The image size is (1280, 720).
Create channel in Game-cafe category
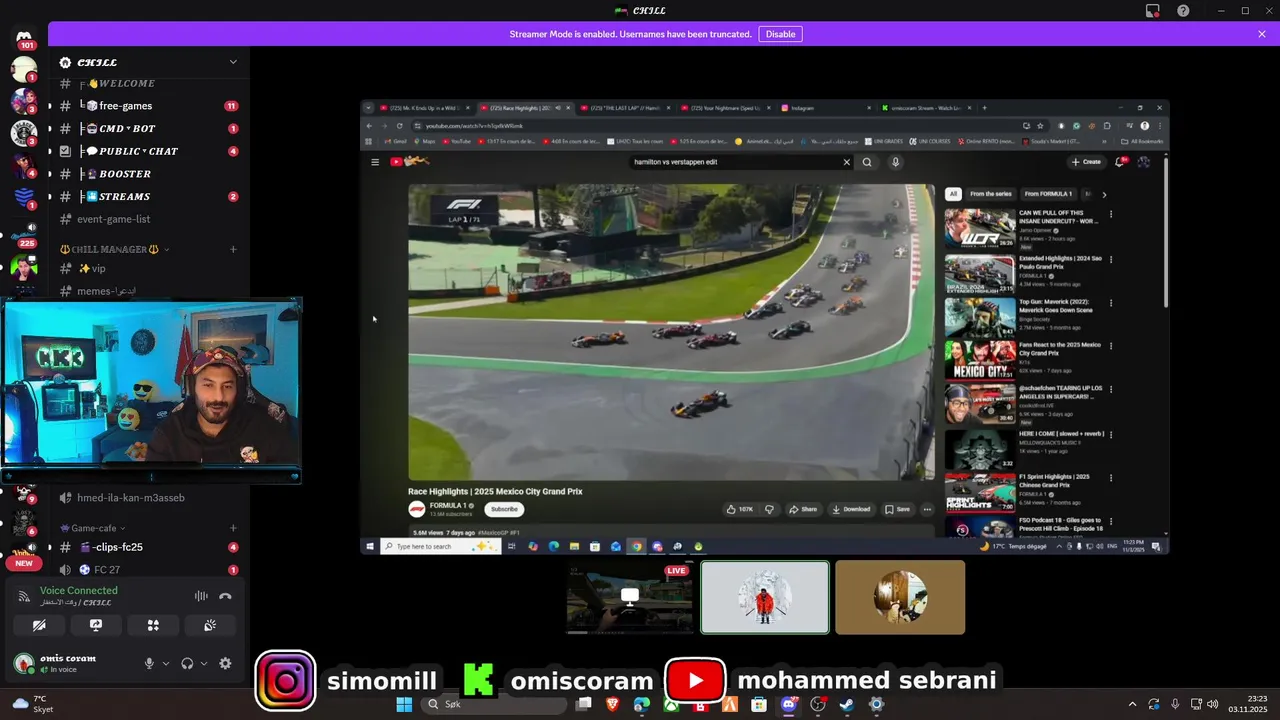(233, 528)
